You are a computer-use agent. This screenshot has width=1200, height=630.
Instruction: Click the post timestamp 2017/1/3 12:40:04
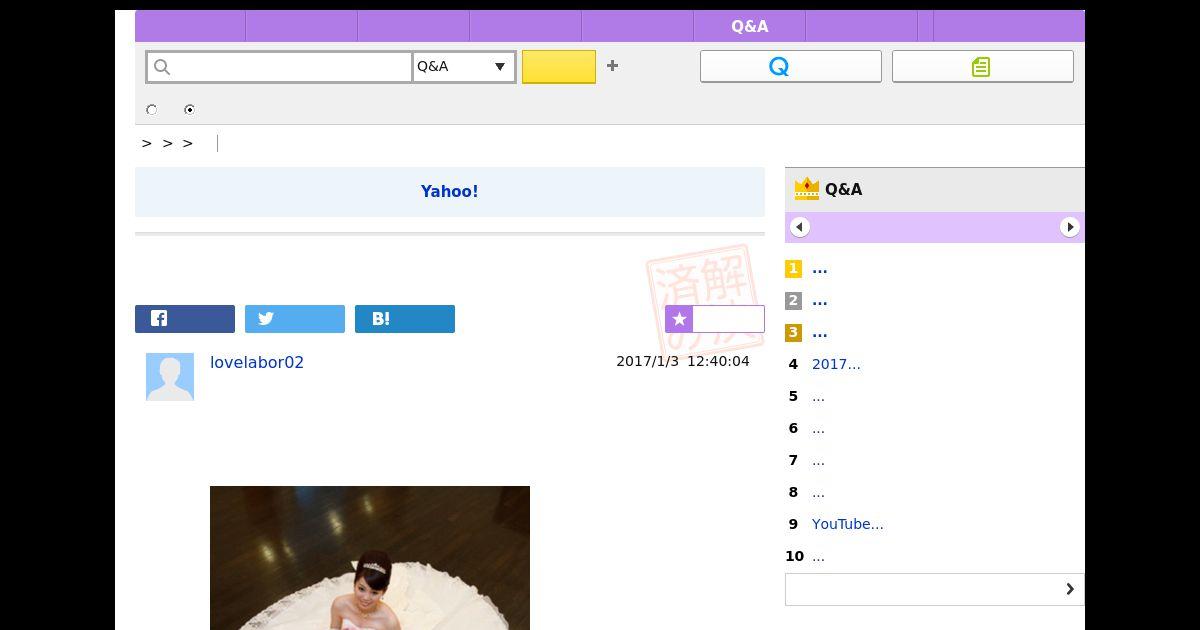pyautogui.click(x=683, y=361)
